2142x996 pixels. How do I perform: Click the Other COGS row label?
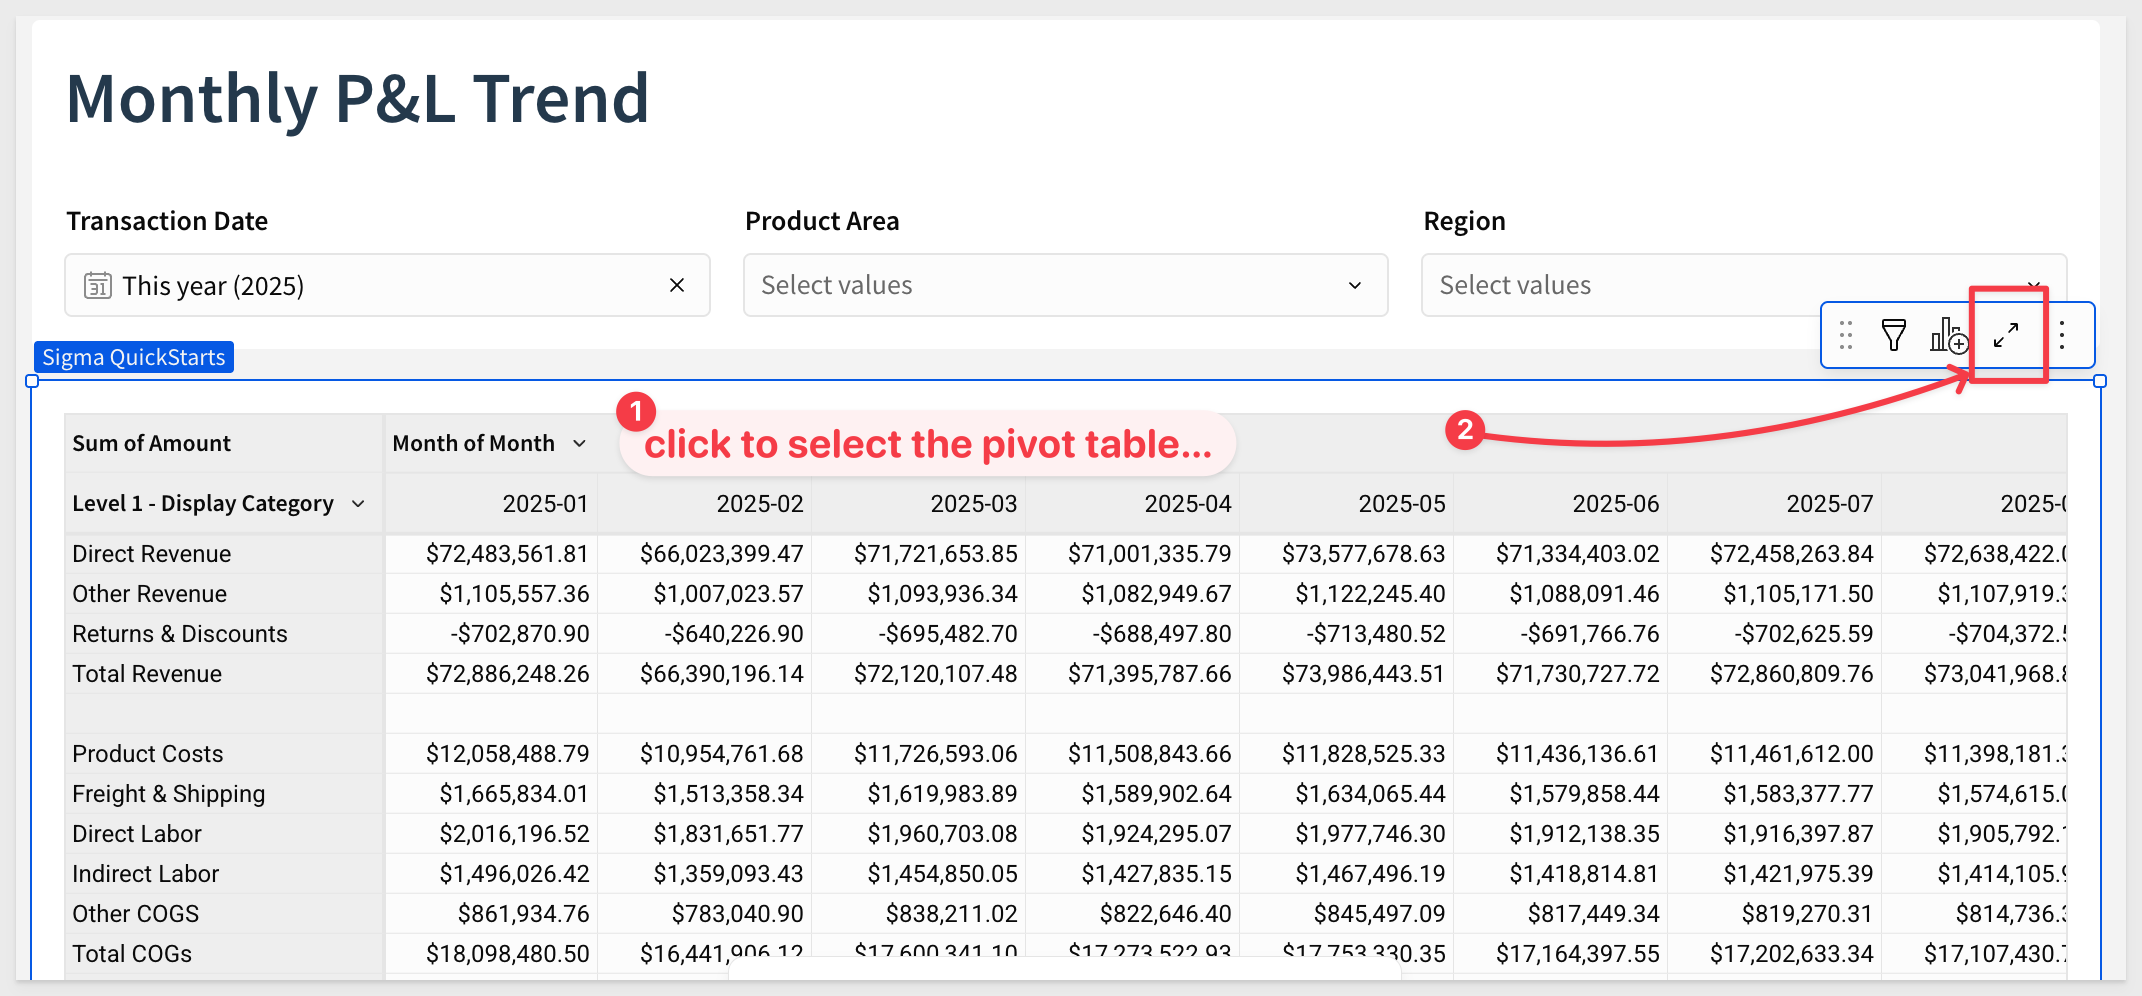pyautogui.click(x=136, y=913)
